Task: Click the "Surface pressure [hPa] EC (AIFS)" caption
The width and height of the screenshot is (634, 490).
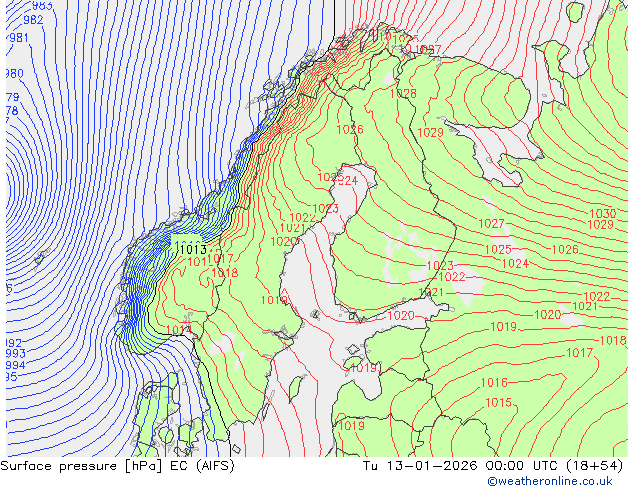Action: click(117, 466)
